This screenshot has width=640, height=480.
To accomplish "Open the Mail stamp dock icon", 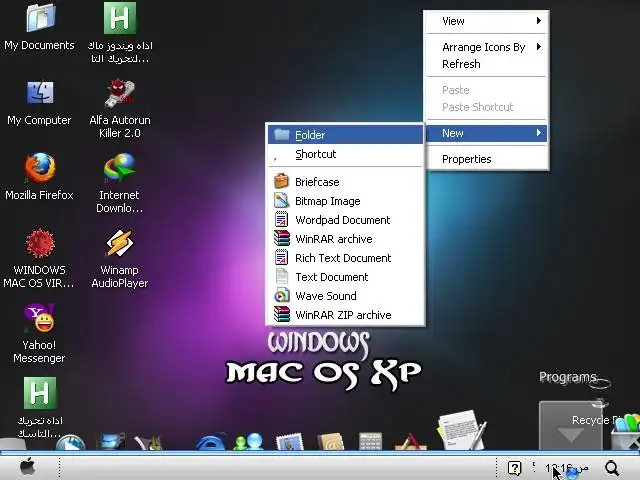I will click(x=289, y=442).
